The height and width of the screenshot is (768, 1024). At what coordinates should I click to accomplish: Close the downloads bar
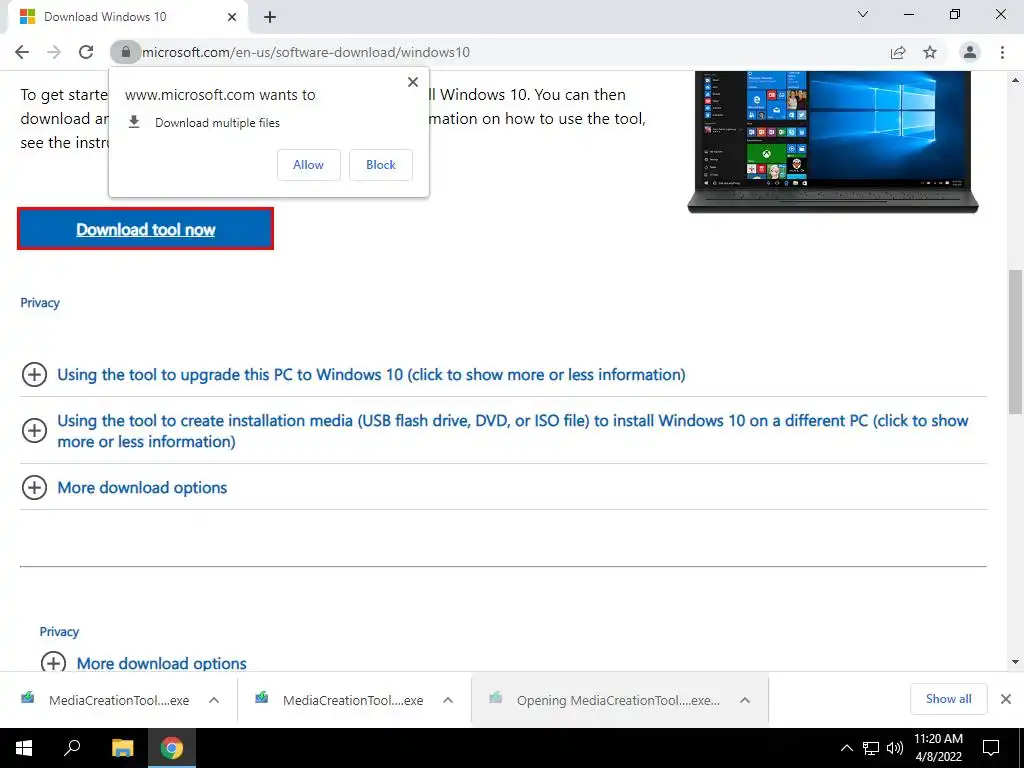point(1006,699)
